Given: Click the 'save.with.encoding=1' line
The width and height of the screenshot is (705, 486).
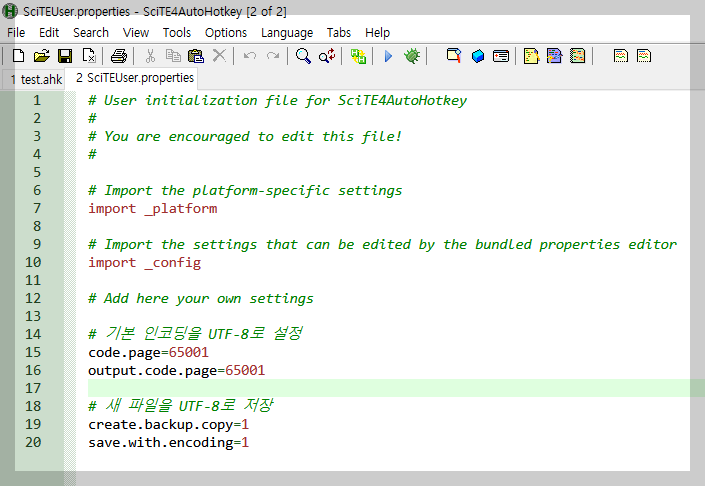Looking at the screenshot, I should 169,442.
